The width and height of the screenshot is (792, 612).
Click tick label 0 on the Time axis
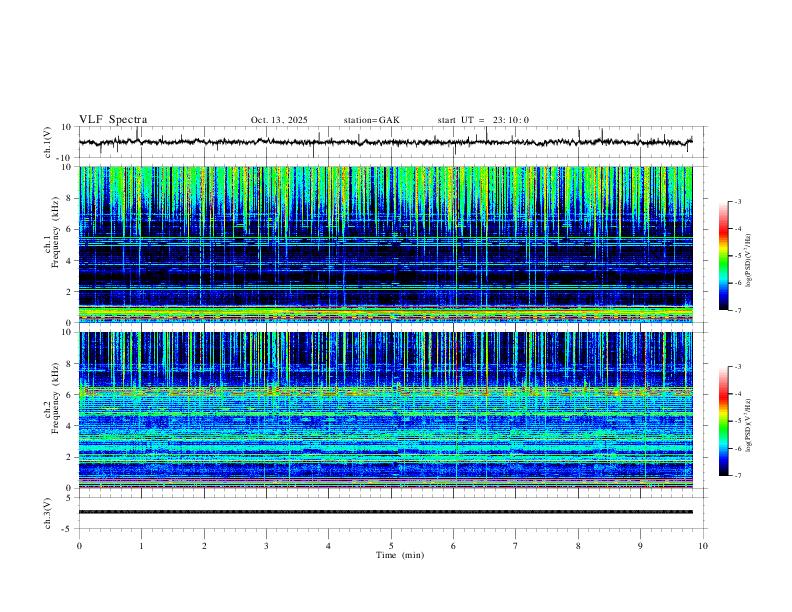point(79,546)
